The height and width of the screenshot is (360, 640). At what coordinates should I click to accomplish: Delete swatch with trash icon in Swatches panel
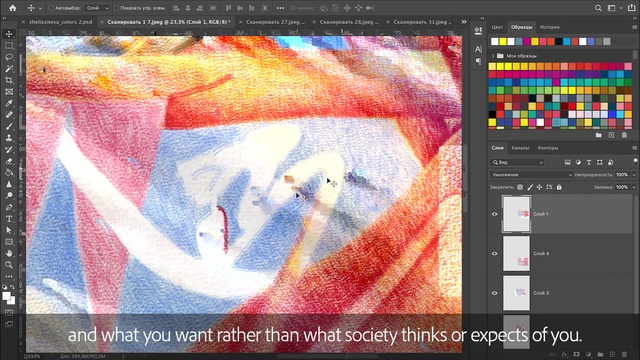(624, 135)
